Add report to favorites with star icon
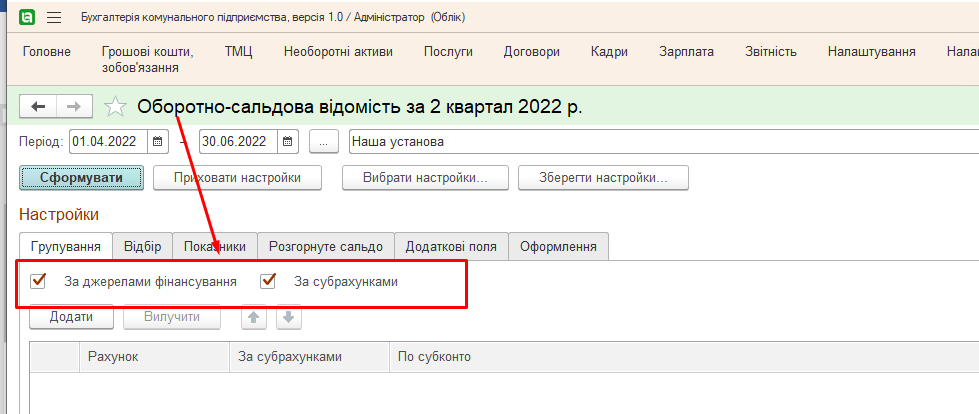 pos(116,106)
